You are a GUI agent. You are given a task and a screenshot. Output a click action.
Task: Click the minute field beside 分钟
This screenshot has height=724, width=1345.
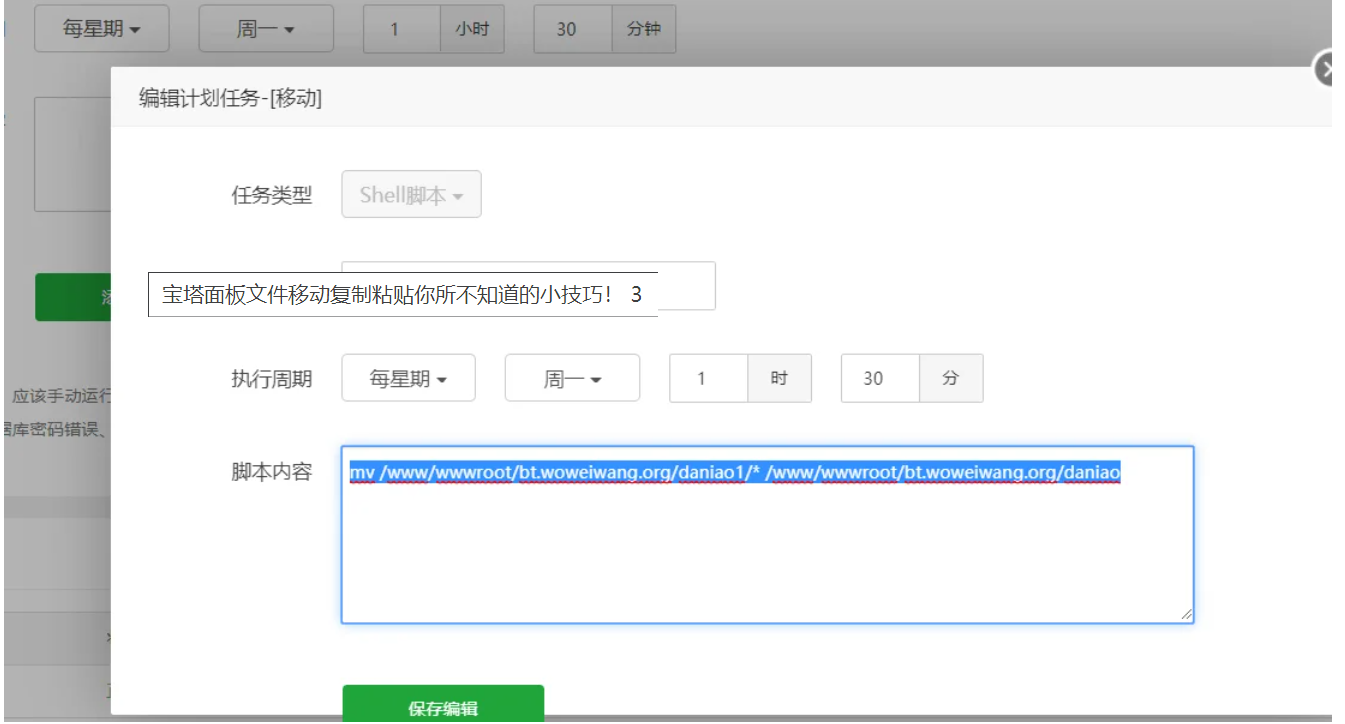click(572, 29)
